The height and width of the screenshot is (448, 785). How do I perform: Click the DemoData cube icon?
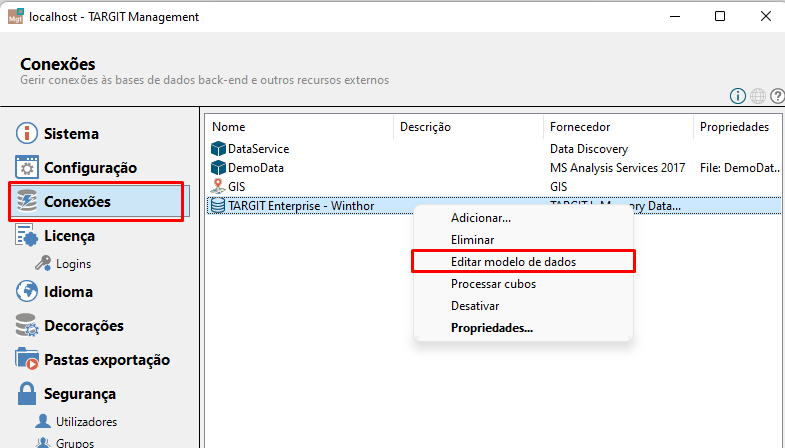(x=218, y=168)
